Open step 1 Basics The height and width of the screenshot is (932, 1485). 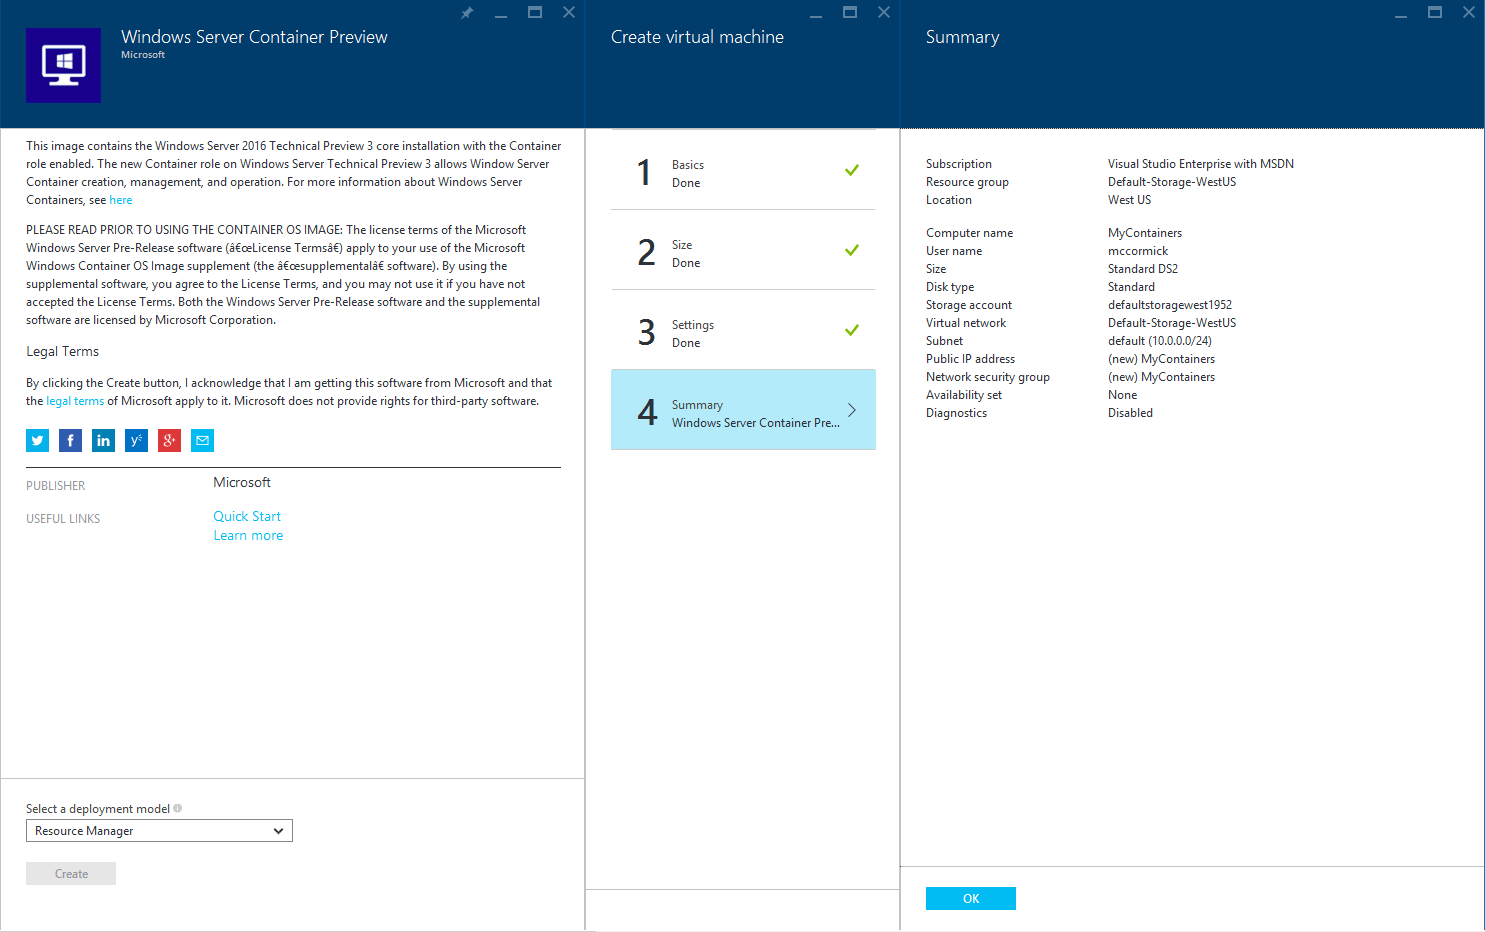coord(743,173)
